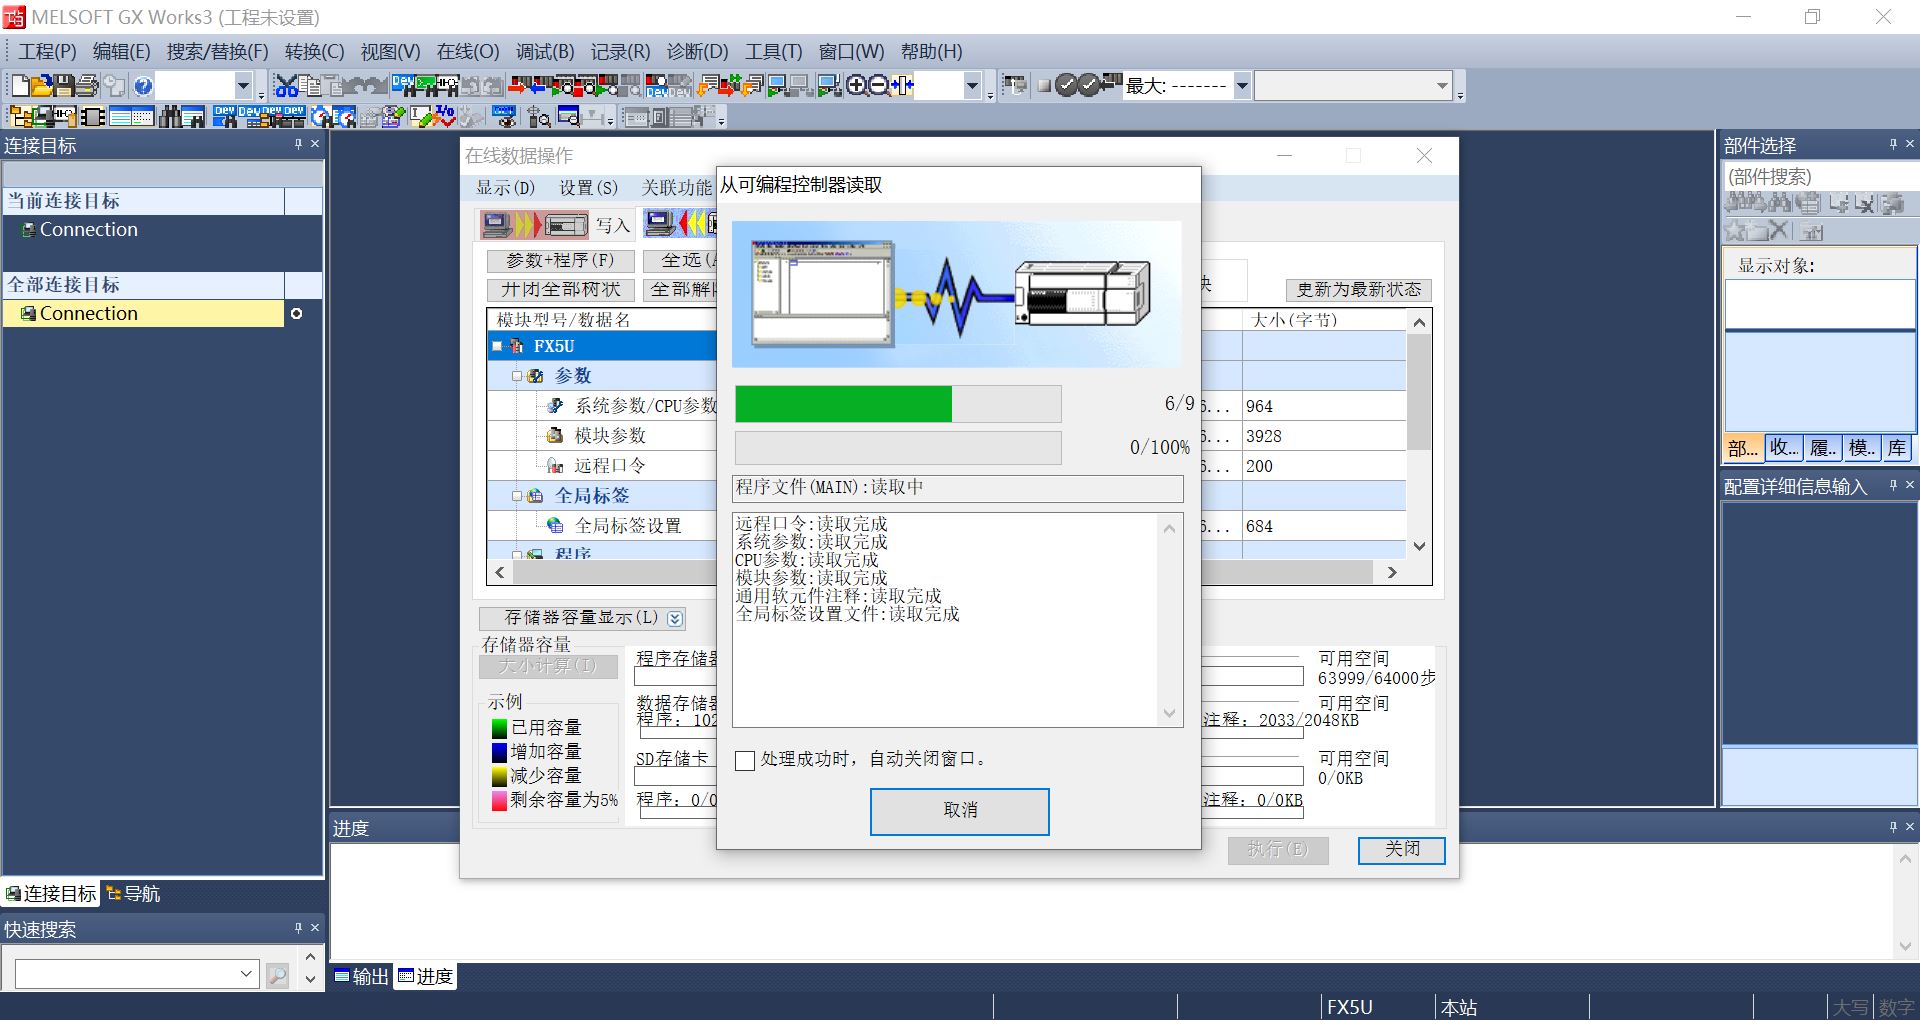Screen dimensions: 1920x1020
Task: Open the 在线(O) menu
Action: click(467, 51)
